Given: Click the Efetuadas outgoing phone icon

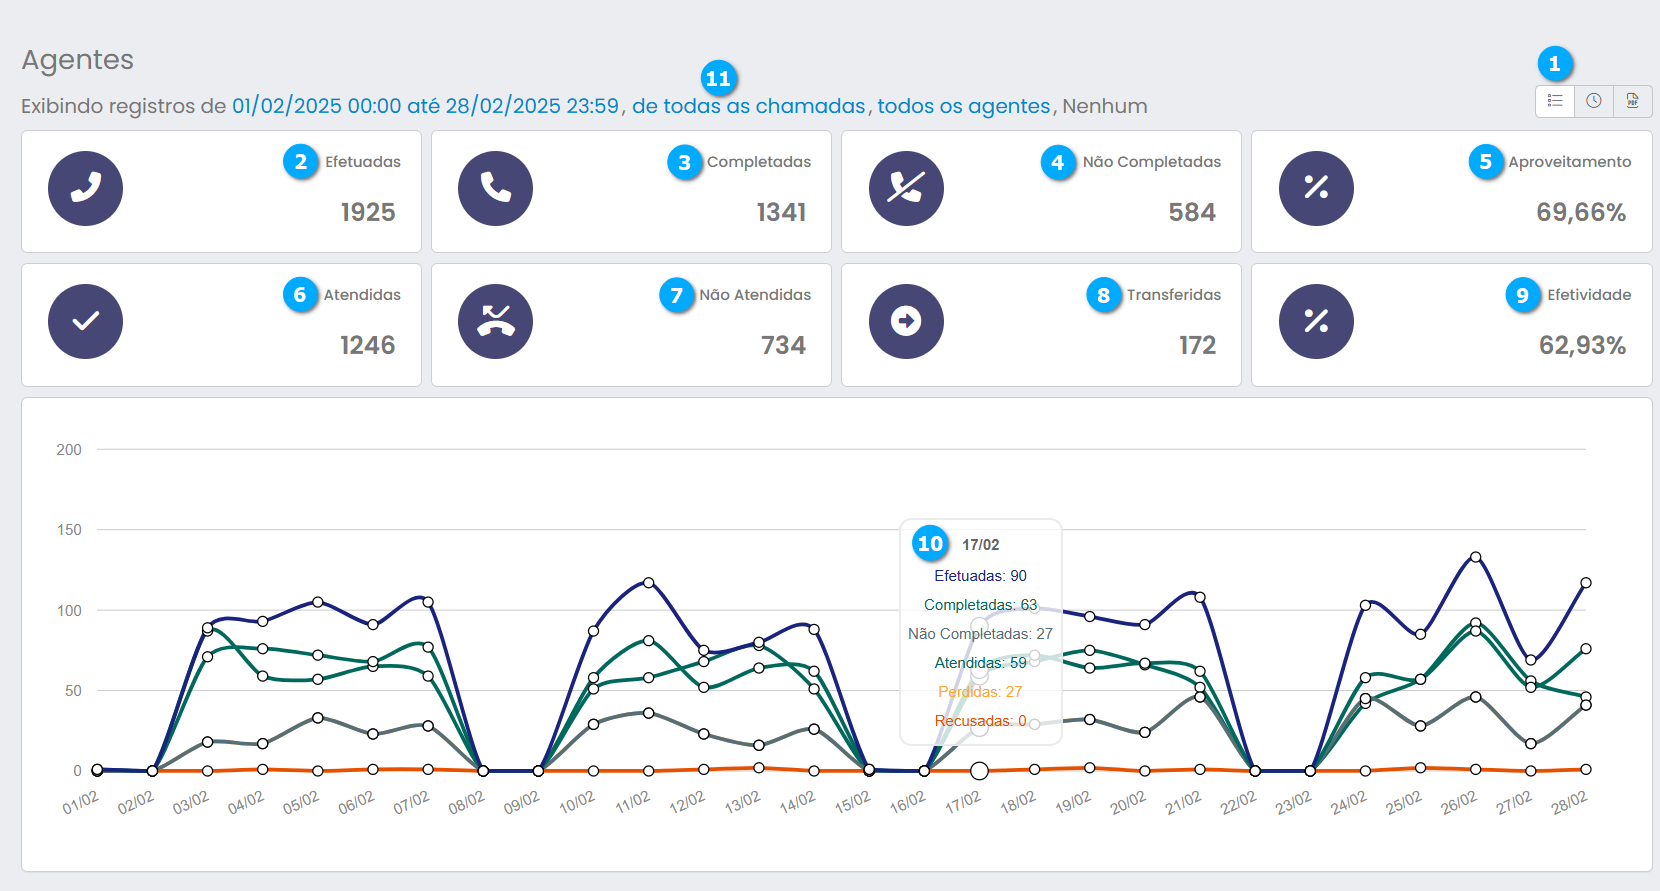Looking at the screenshot, I should (x=86, y=189).
